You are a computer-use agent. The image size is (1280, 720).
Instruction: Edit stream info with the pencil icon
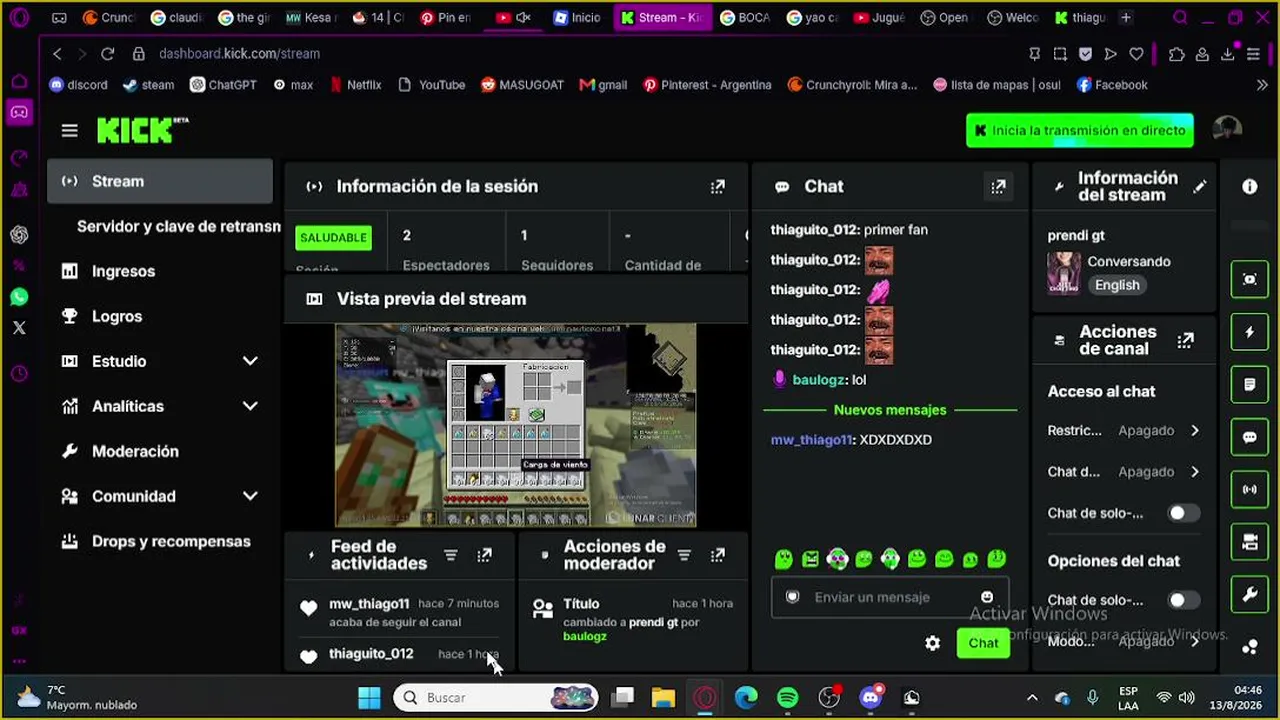click(1199, 187)
